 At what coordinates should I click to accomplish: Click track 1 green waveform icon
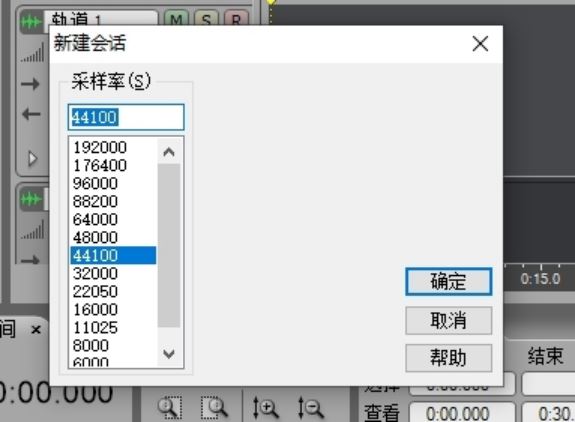tap(31, 22)
